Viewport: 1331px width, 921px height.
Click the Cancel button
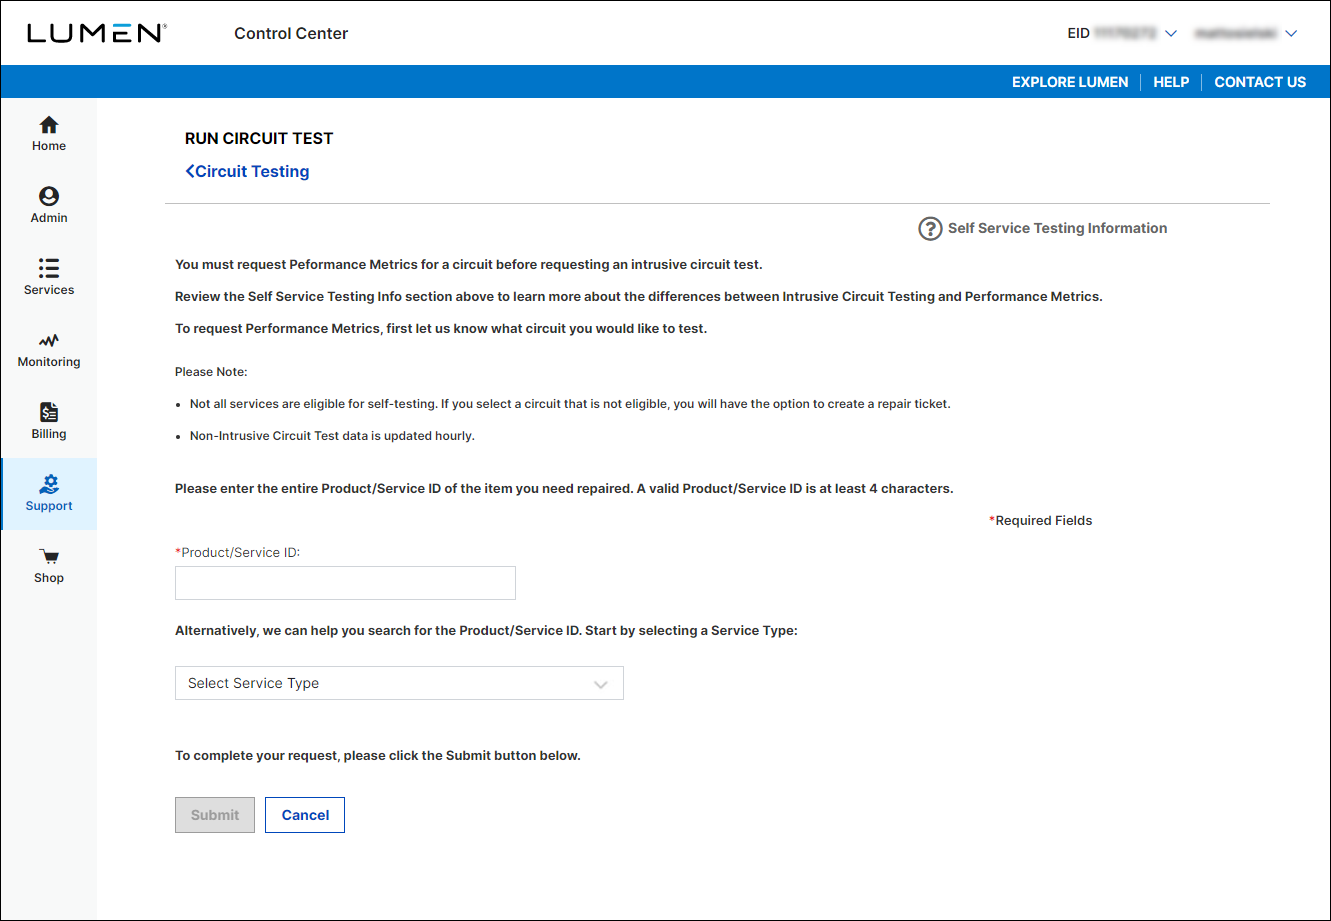(x=305, y=815)
